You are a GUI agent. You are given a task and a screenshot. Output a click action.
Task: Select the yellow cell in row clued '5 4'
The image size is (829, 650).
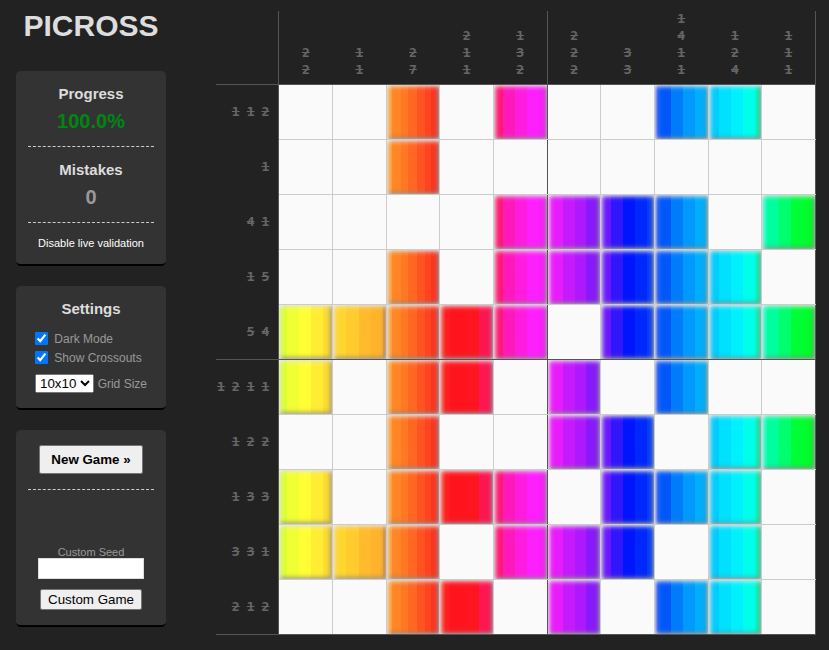pos(306,332)
